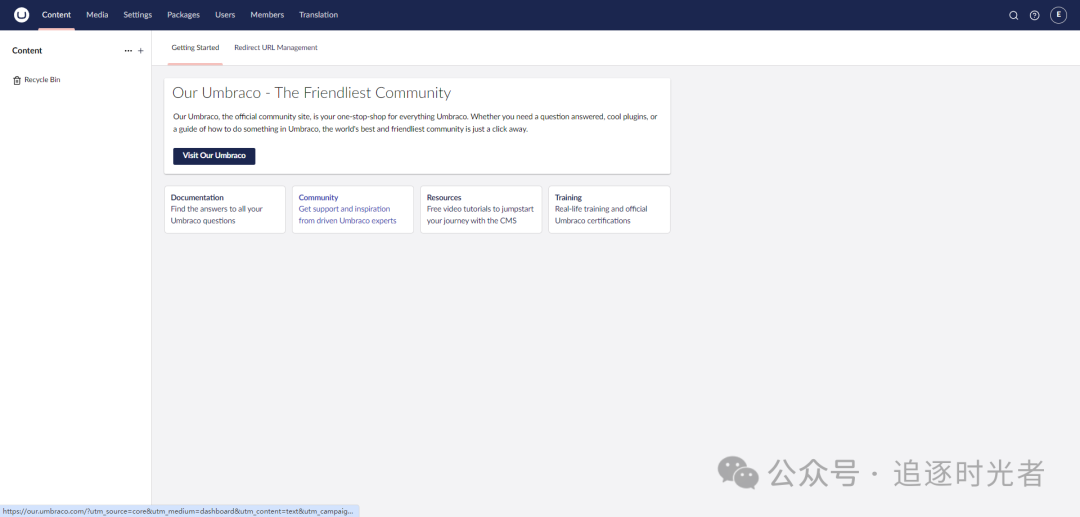1080x517 pixels.
Task: Click the Content sidebar heading
Action: point(27,51)
